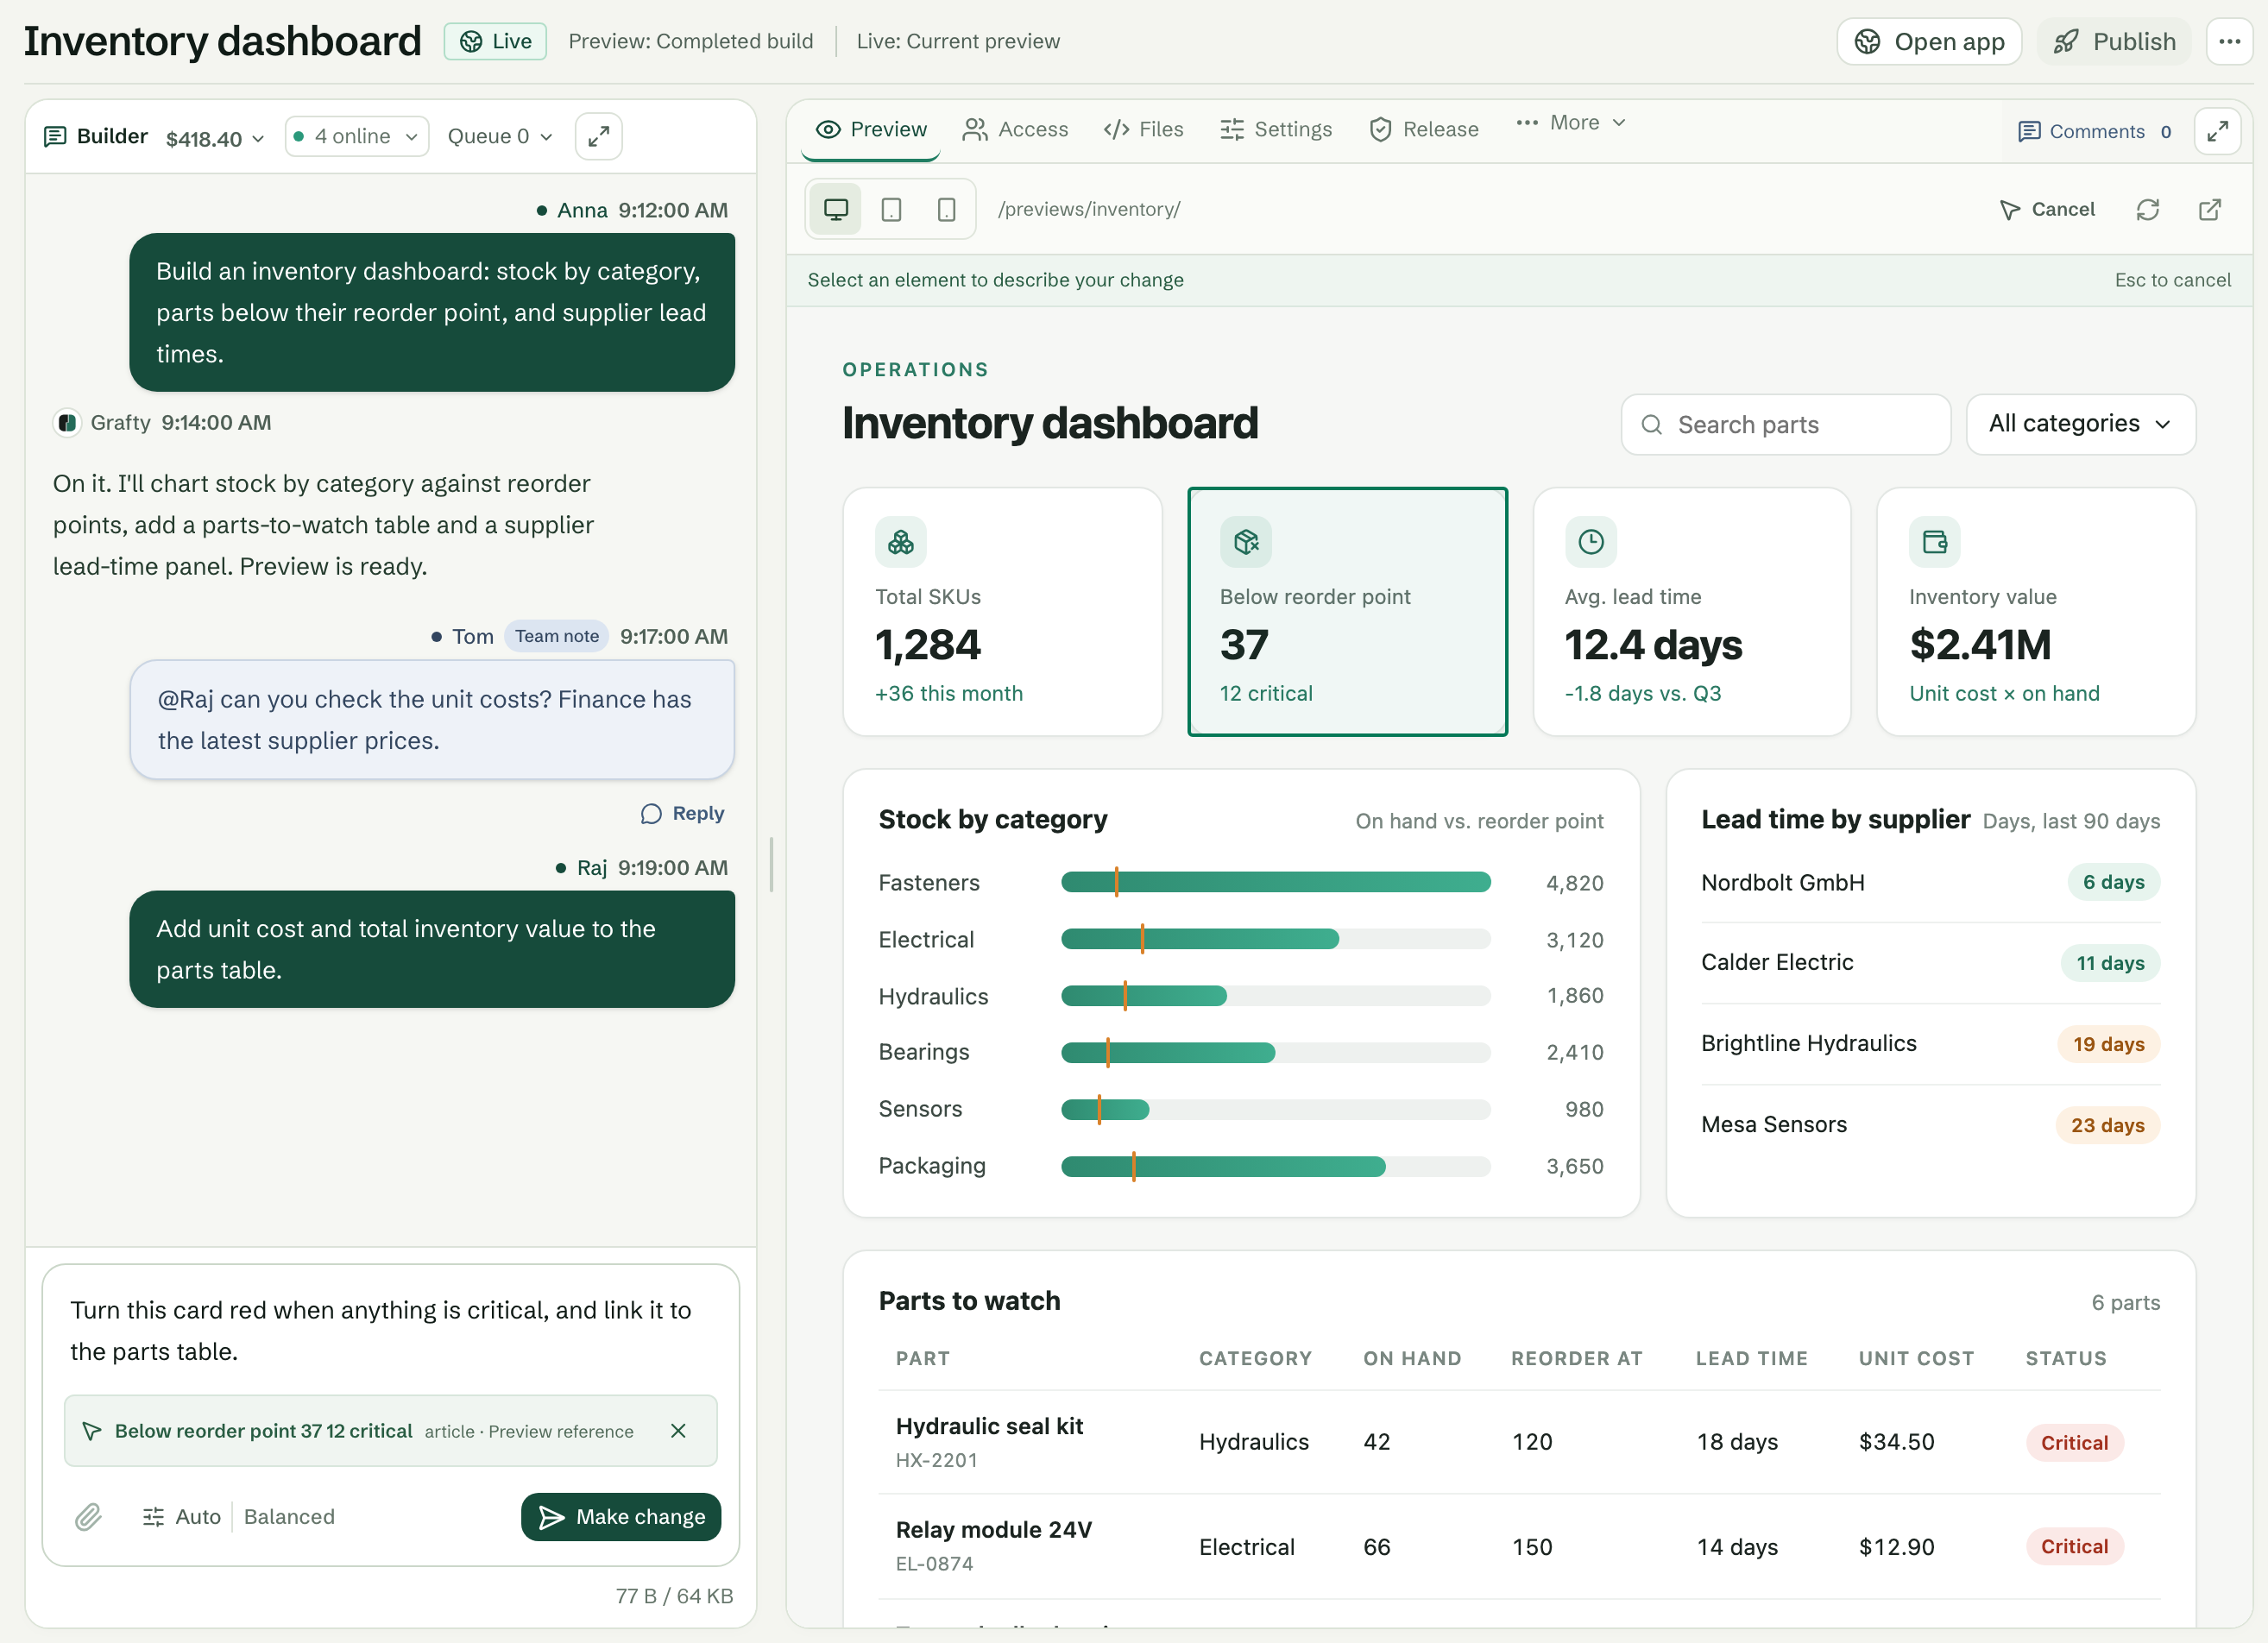Focus the Search parts field

coord(1785,424)
